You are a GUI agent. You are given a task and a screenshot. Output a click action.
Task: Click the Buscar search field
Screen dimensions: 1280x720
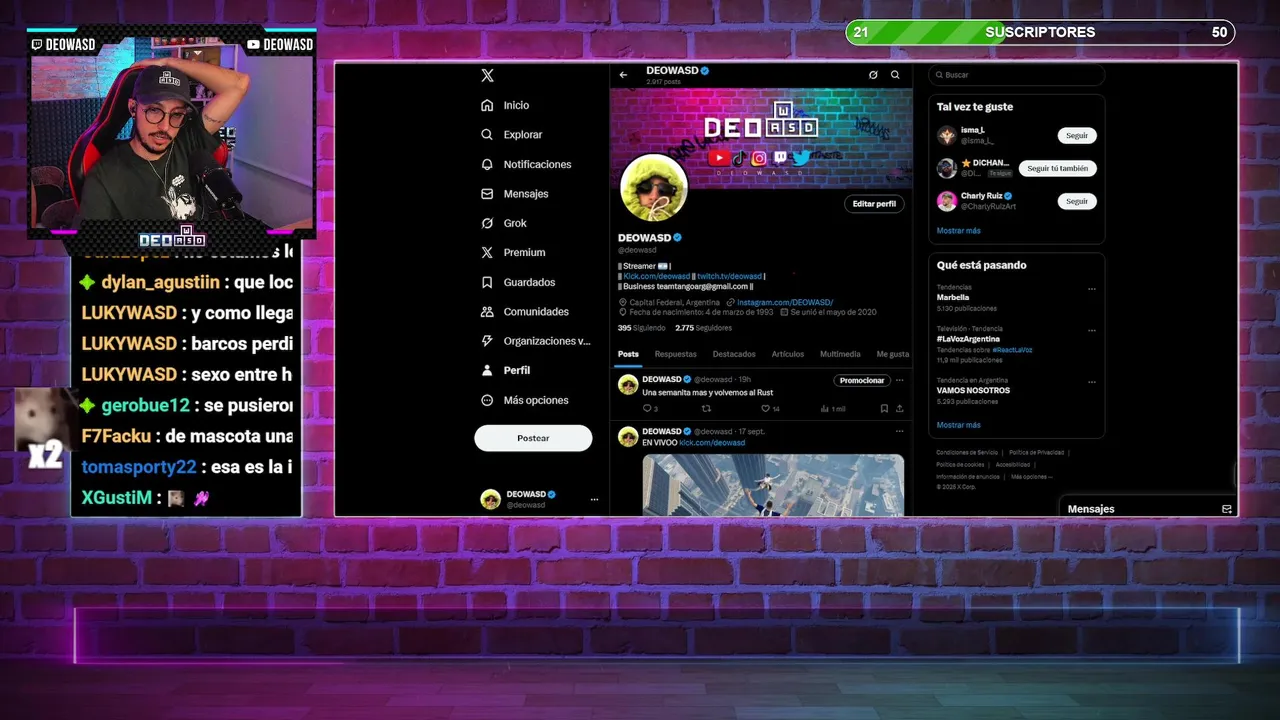point(1017,75)
